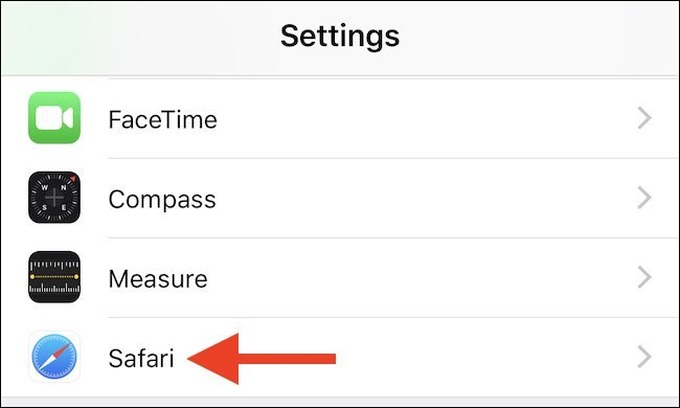Click empty space in the FaceTime row
680x408 pixels.
(425, 118)
